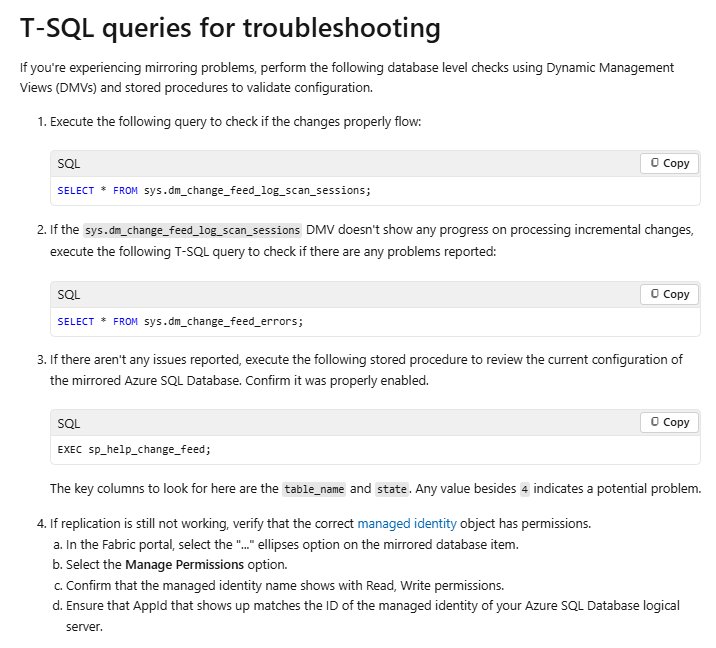716x648 pixels.
Task: Click the SELECT sys.dm_change_feed_errors code line
Action: 180,321
